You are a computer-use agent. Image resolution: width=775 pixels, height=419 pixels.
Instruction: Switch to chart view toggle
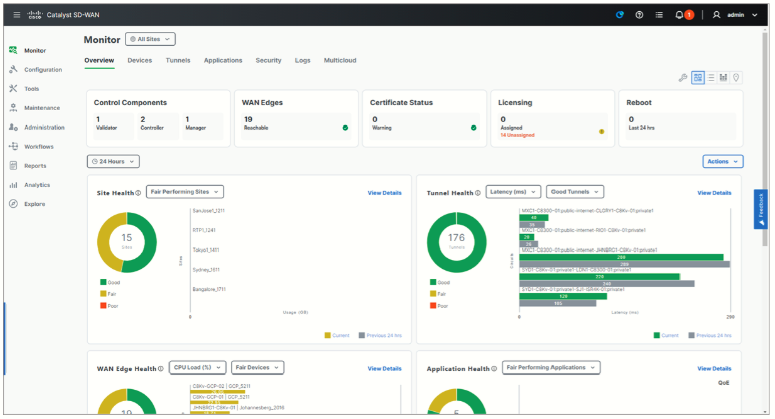[723, 78]
